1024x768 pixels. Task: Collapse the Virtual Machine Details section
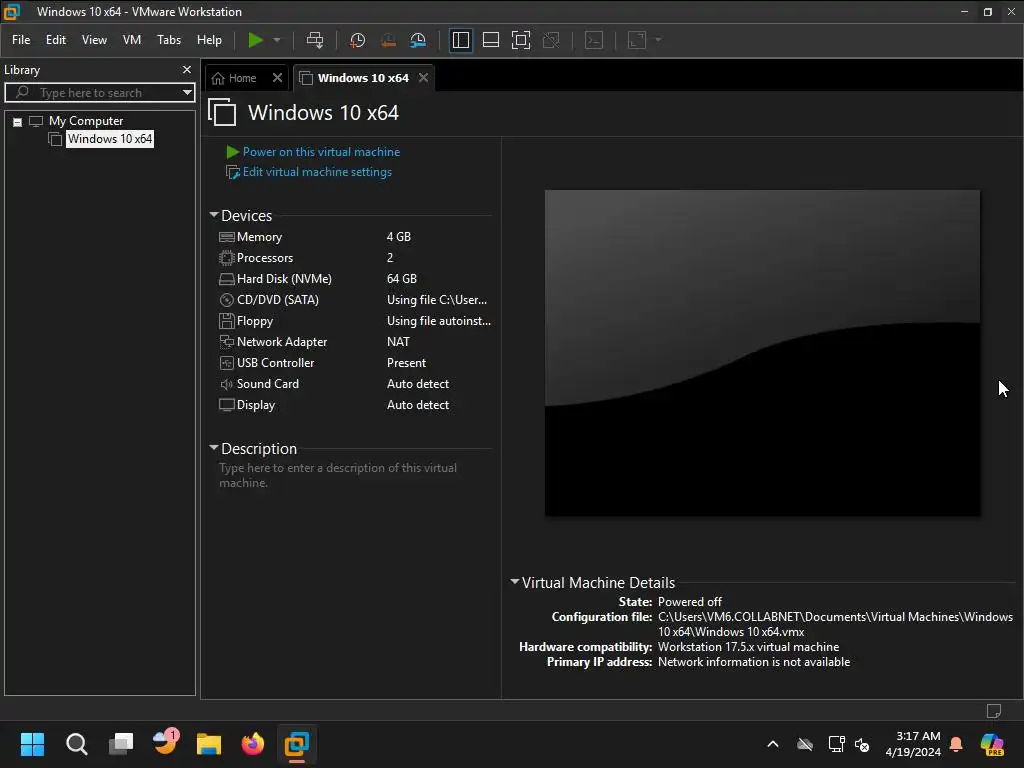click(515, 581)
